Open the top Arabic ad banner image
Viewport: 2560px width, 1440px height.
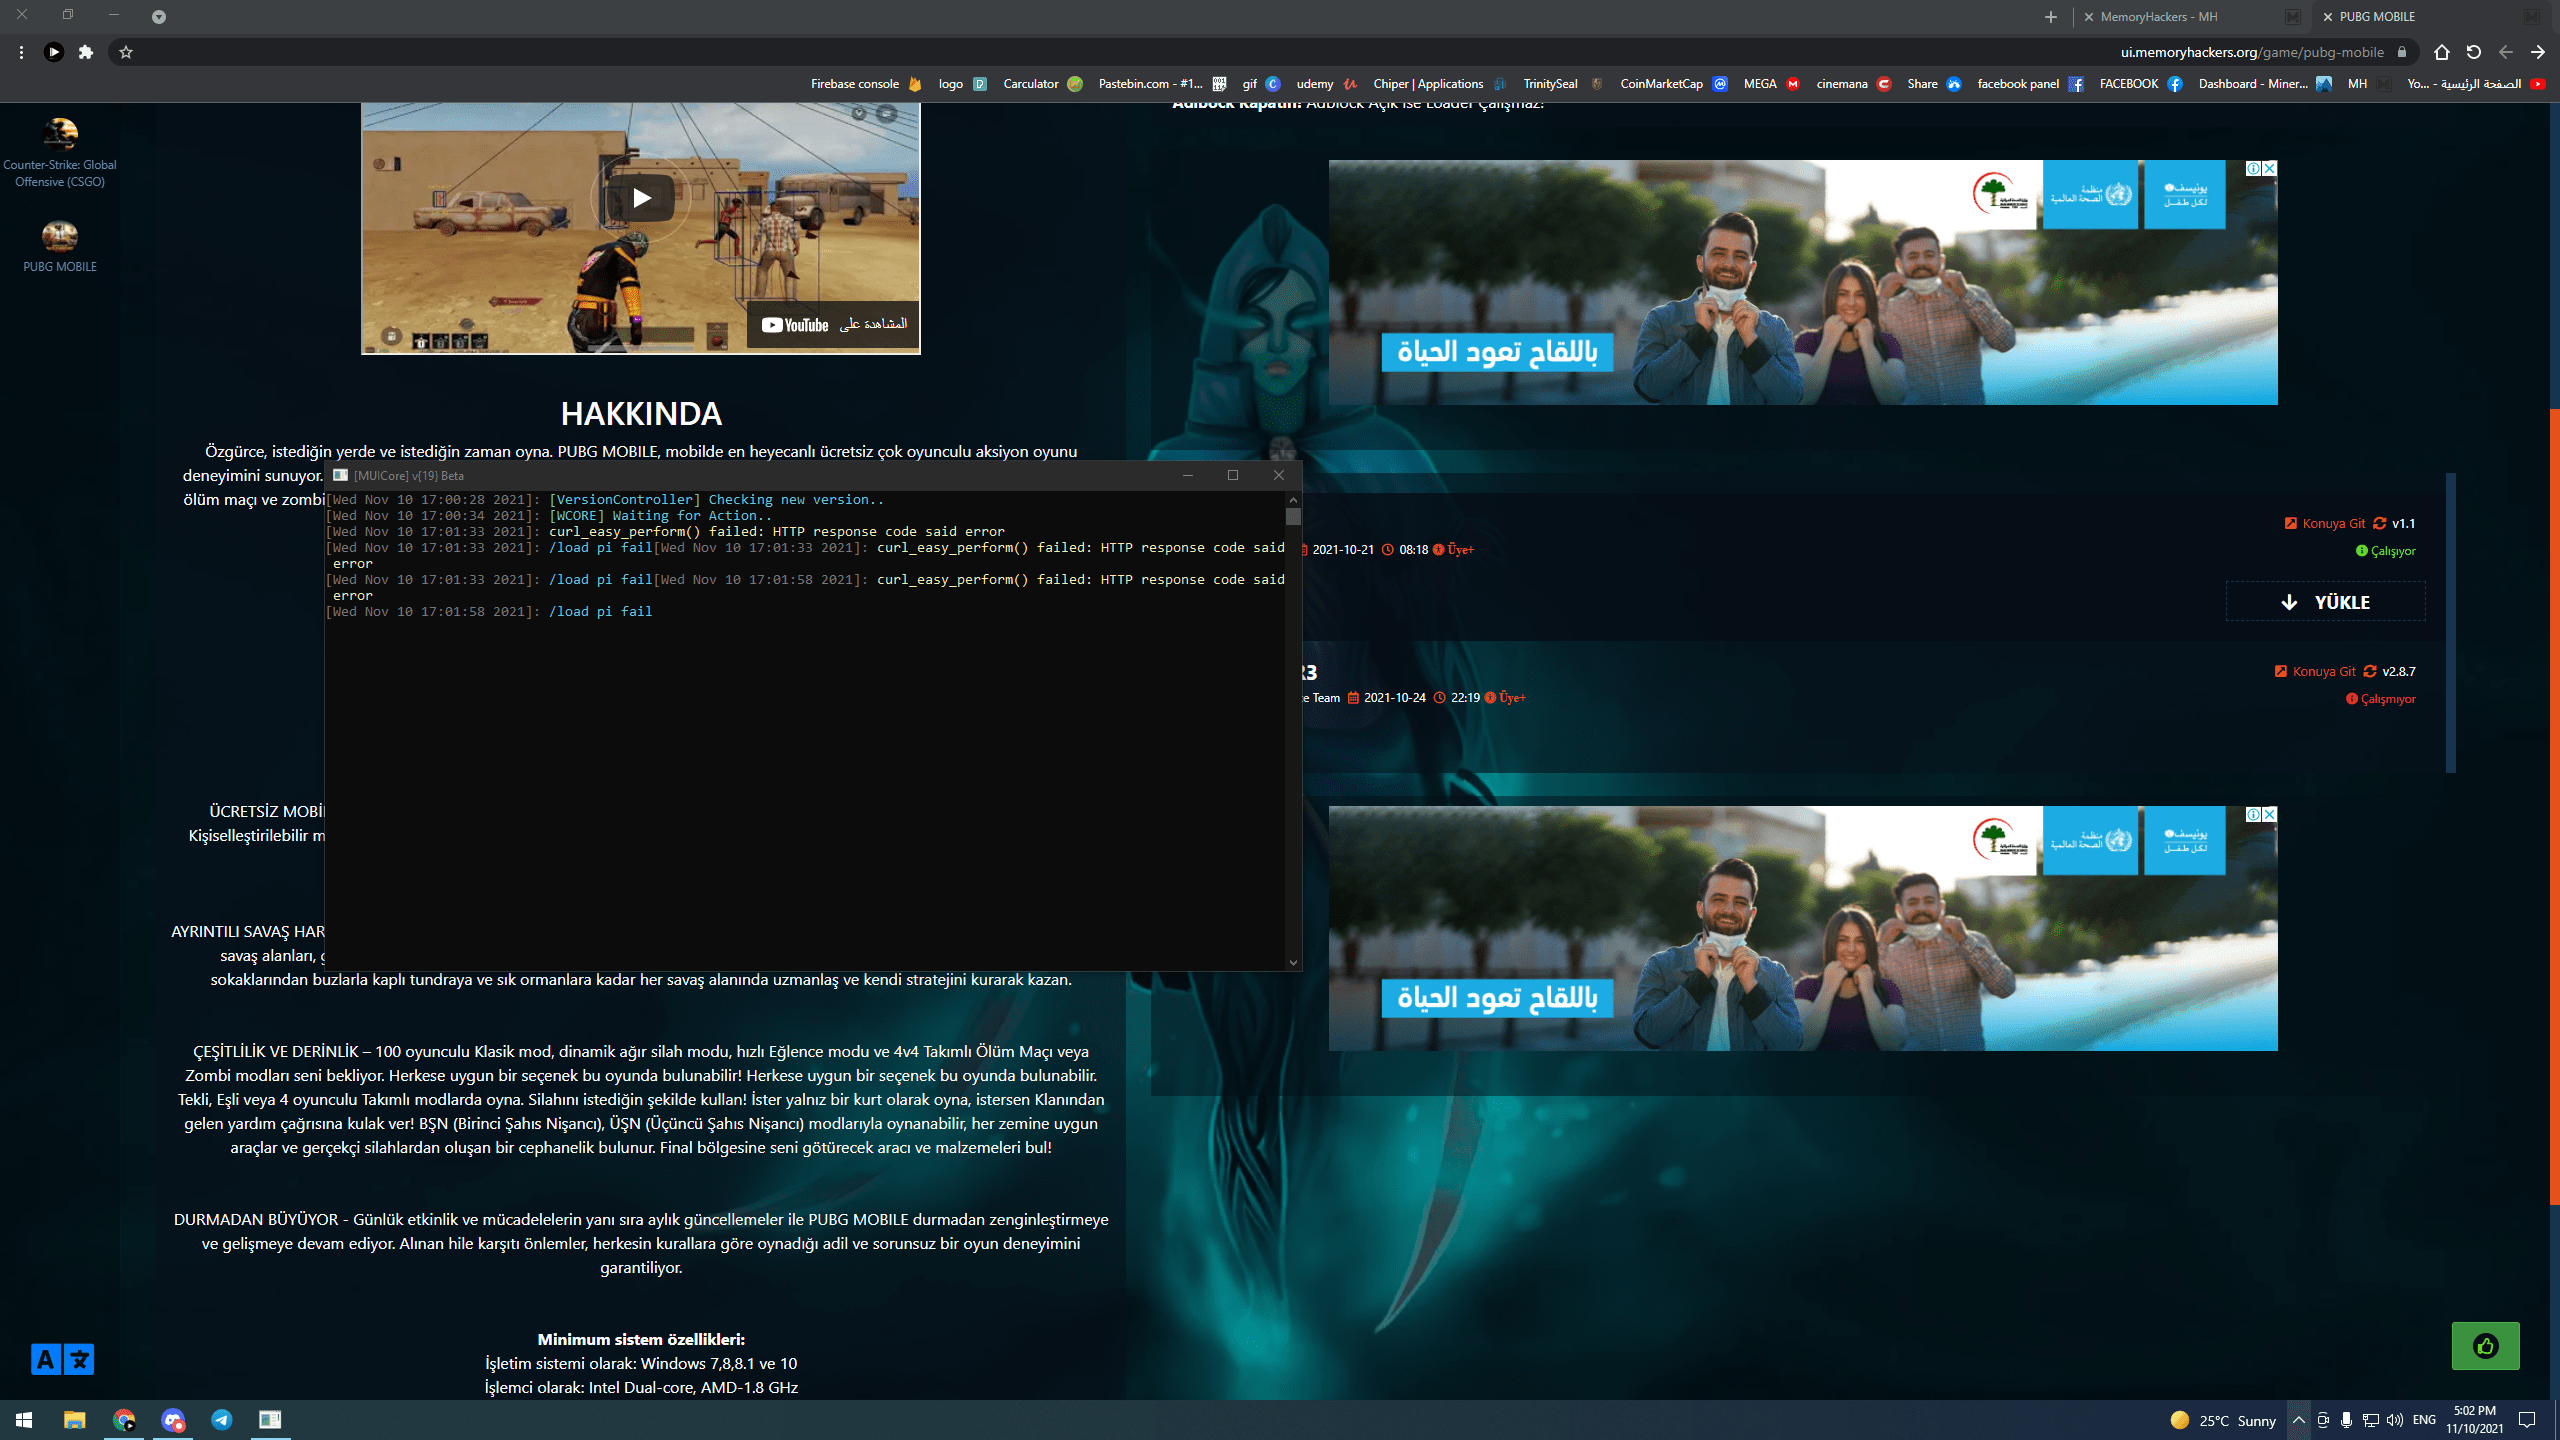tap(1802, 283)
